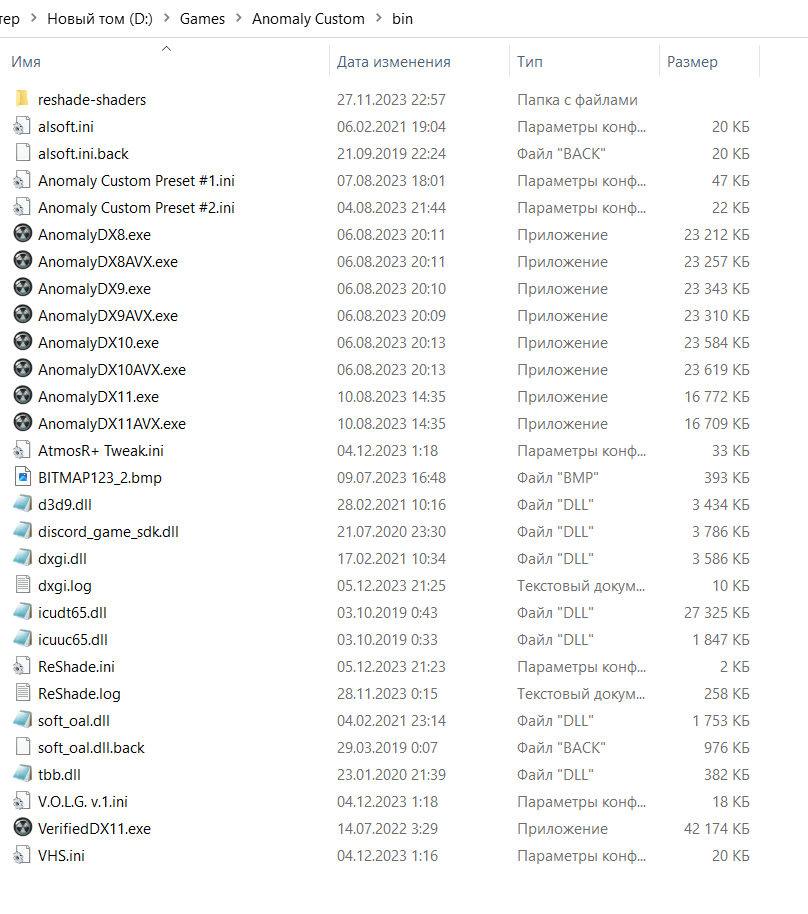Click the icudt65.dll file icon
The width and height of the screenshot is (808, 914).
[x=22, y=612]
